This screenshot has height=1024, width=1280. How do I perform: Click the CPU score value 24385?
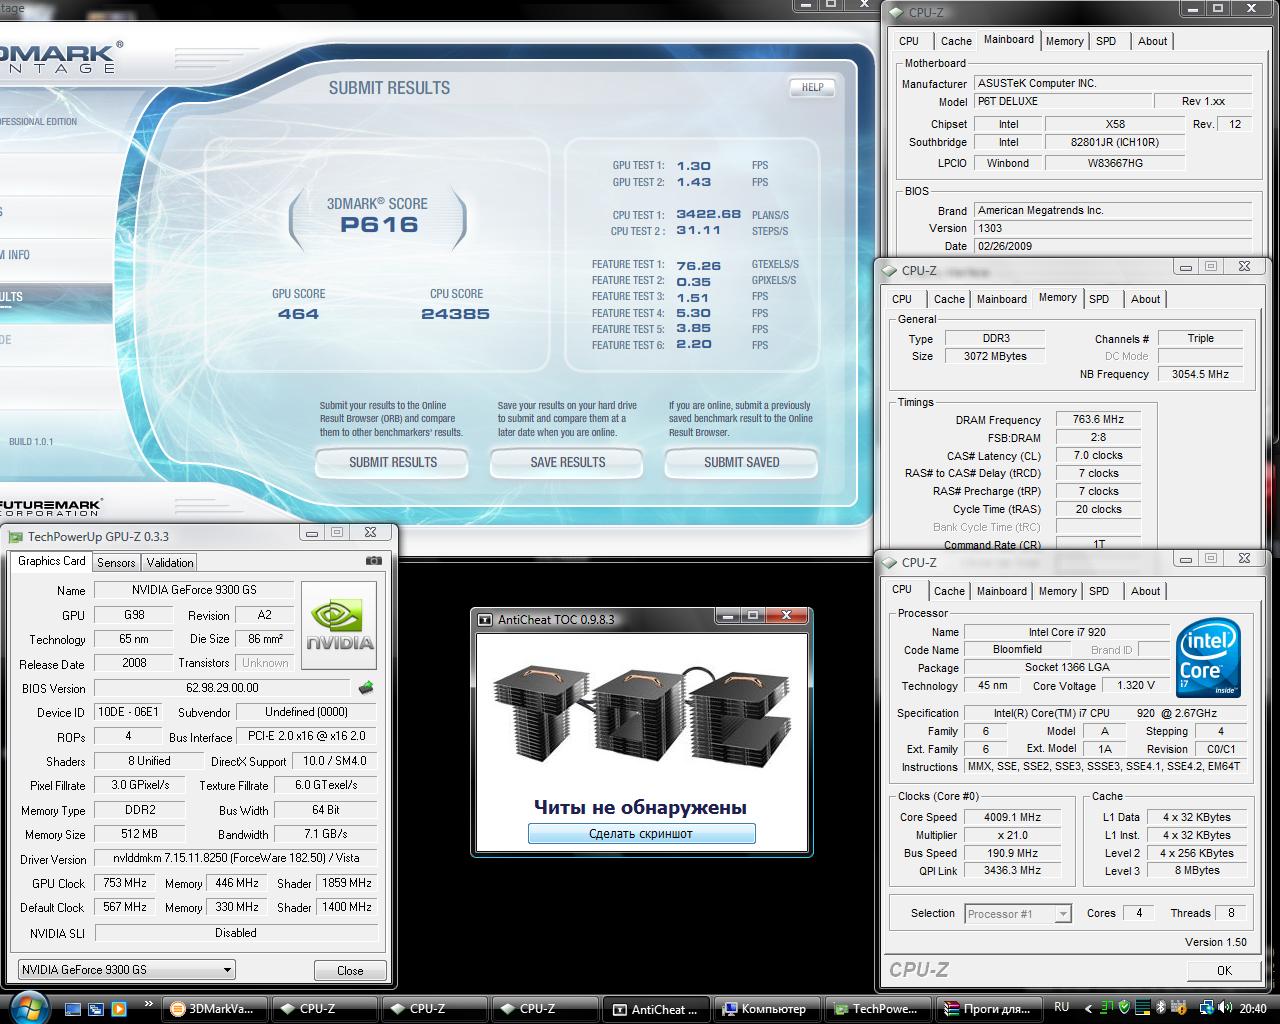(455, 314)
